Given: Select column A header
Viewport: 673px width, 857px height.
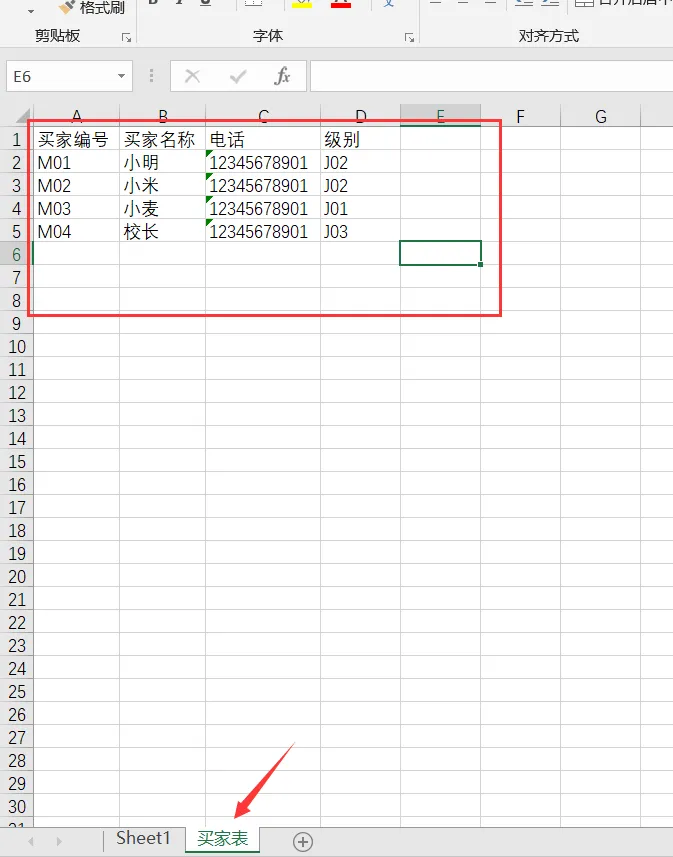Looking at the screenshot, I should point(77,115).
